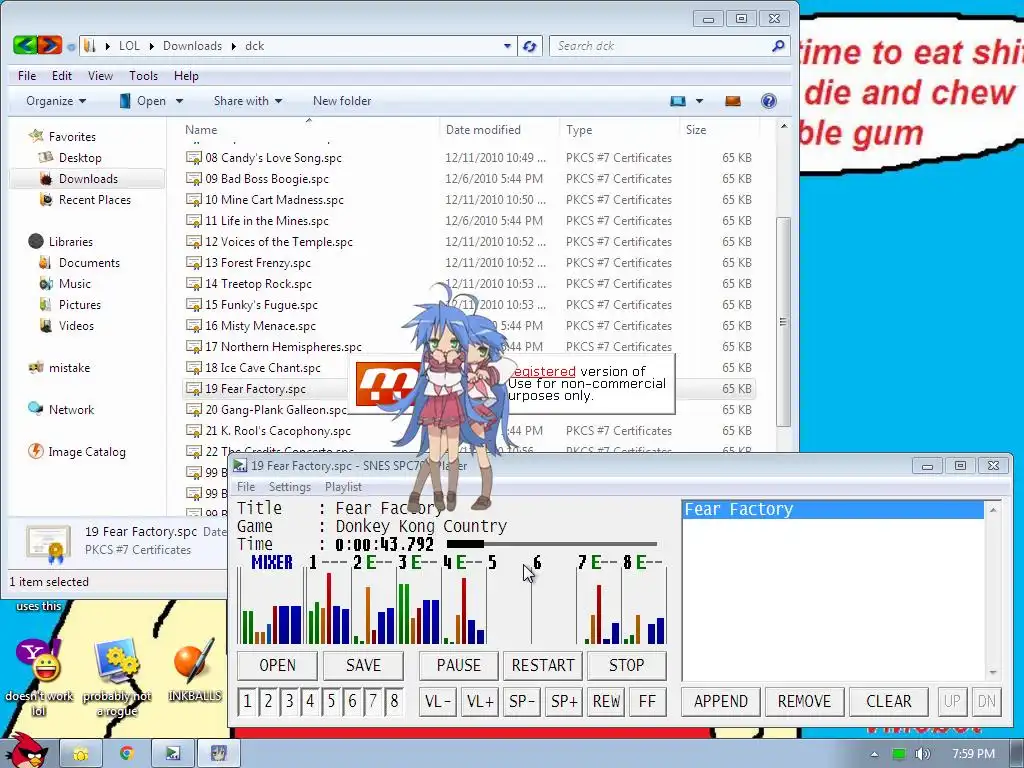Open address bar history dropdown arrow
Viewport: 1024px width, 768px height.
click(x=507, y=46)
